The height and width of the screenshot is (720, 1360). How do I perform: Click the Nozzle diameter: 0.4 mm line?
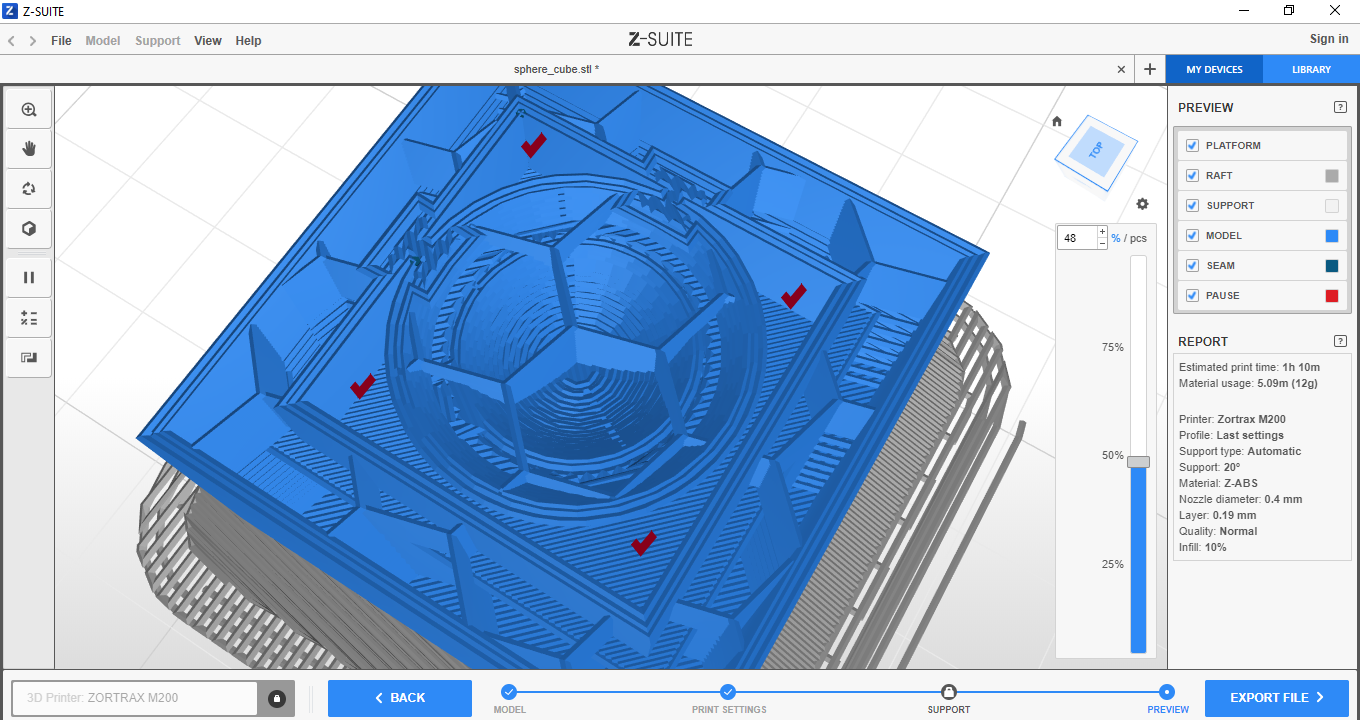pyautogui.click(x=1238, y=499)
